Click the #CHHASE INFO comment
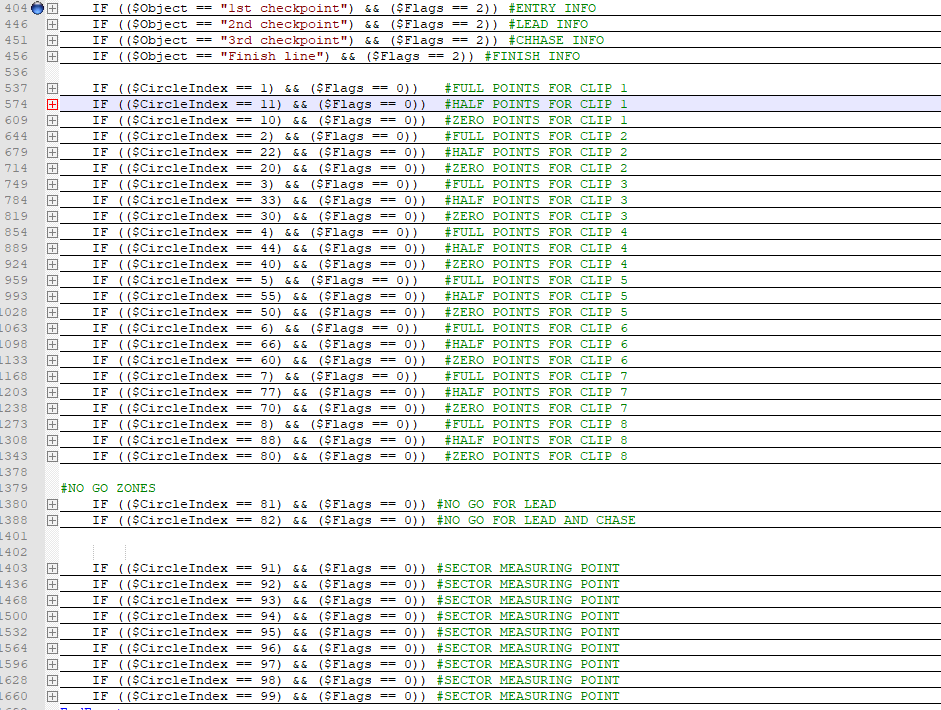The height and width of the screenshot is (710, 941). point(556,40)
